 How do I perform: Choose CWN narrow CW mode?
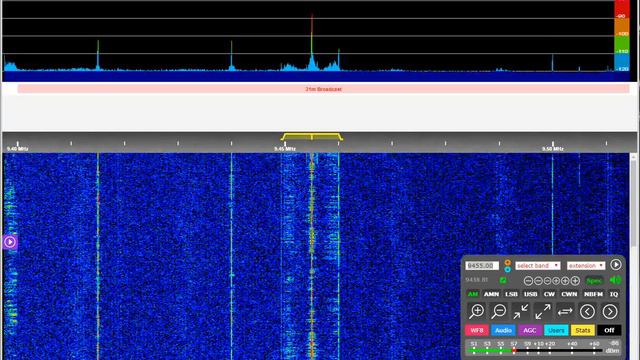[x=569, y=294]
